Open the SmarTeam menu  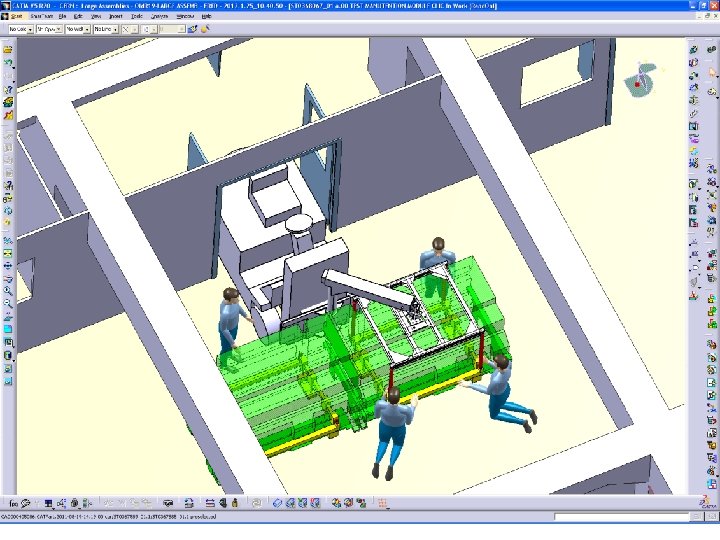41,16
